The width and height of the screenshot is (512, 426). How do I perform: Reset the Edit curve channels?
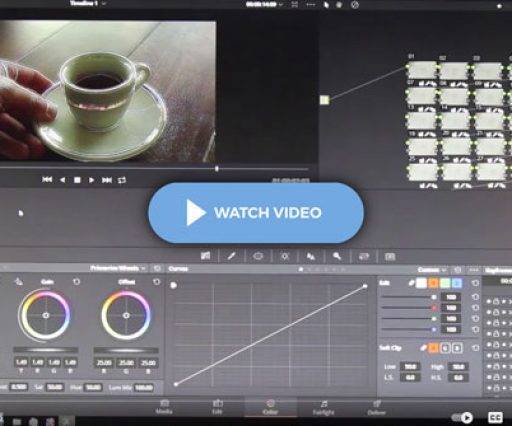pyautogui.click(x=476, y=283)
